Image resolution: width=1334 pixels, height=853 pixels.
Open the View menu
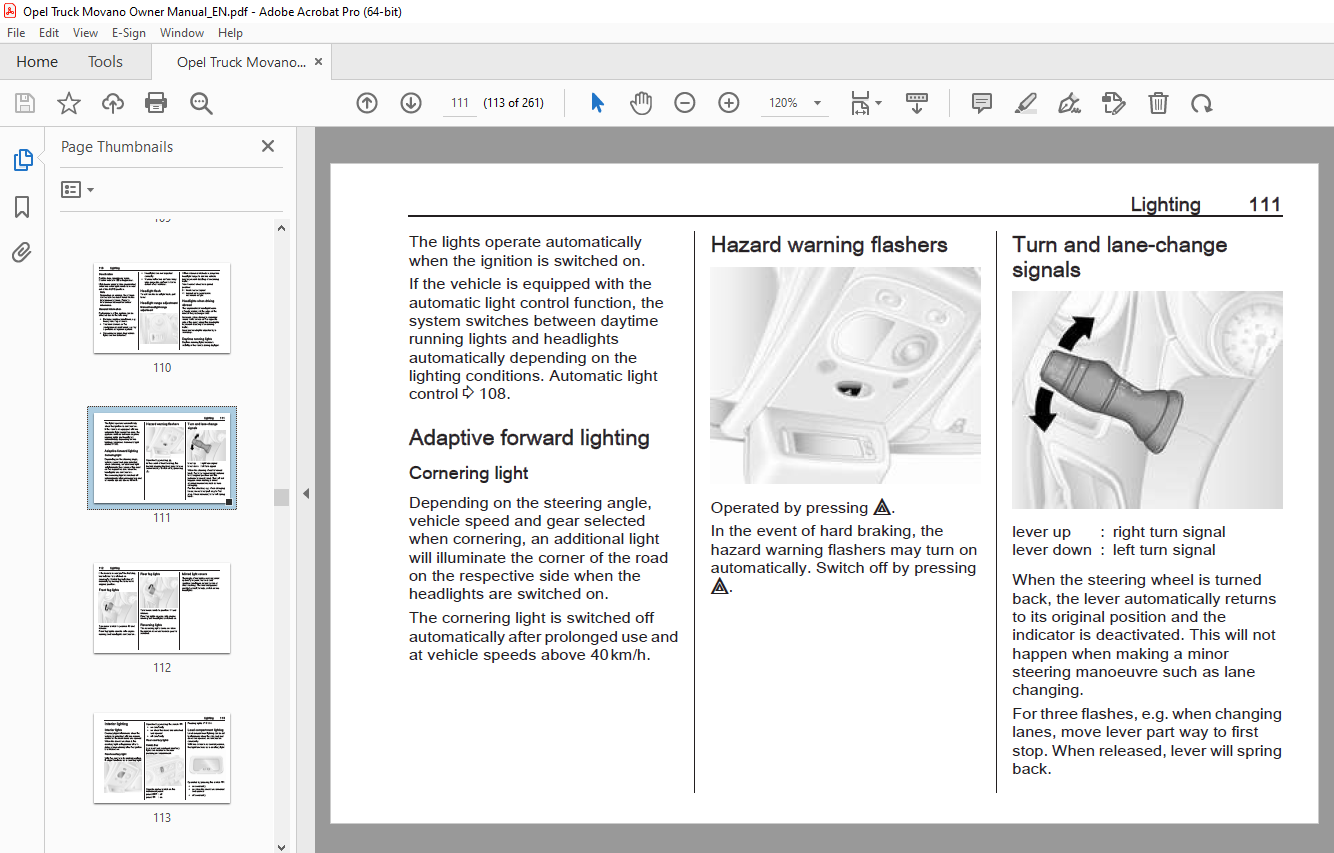[x=85, y=33]
